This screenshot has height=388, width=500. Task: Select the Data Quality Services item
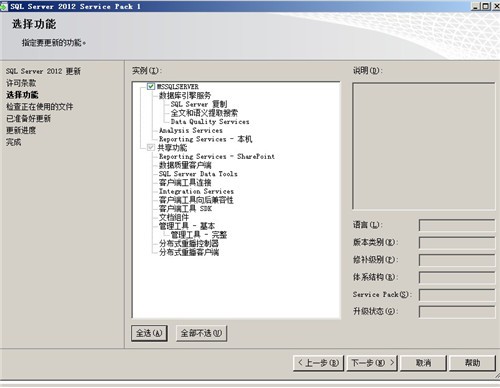pyautogui.click(x=210, y=122)
